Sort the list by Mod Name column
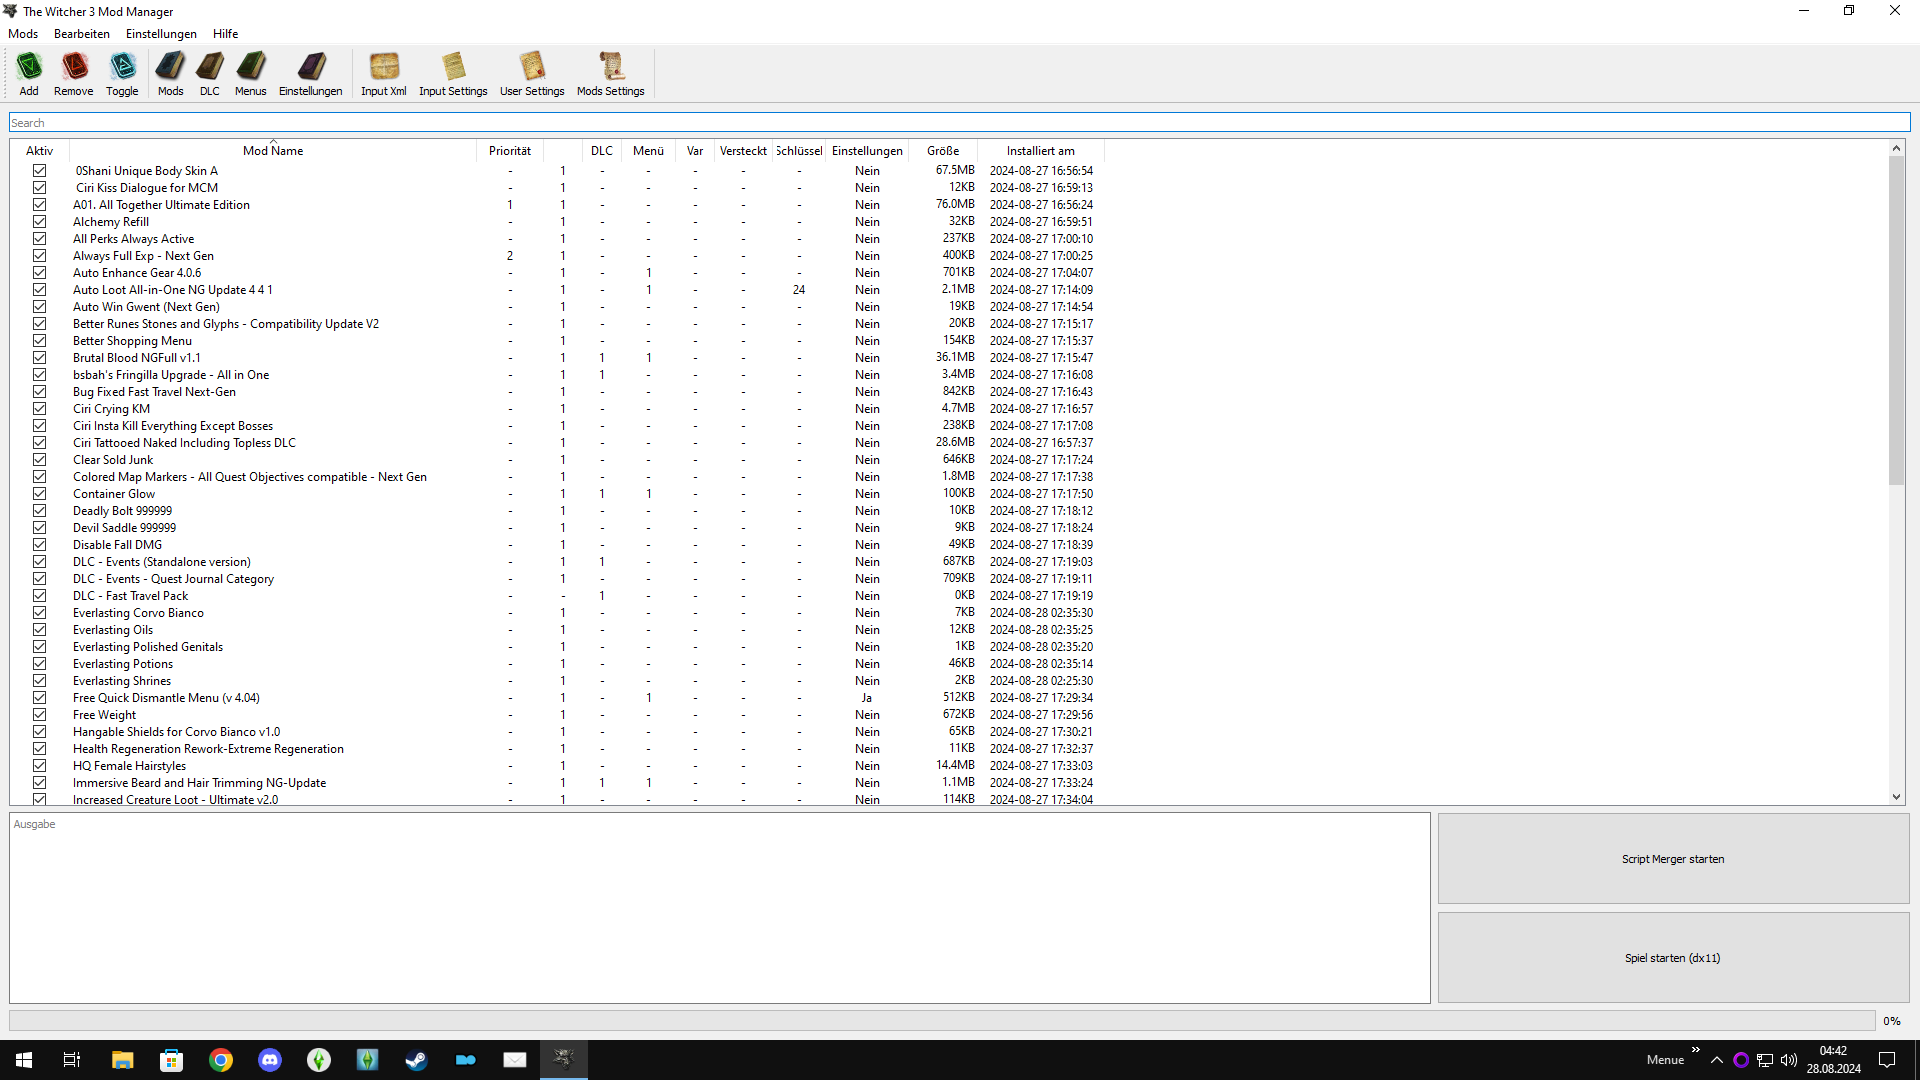Image resolution: width=1920 pixels, height=1080 pixels. 273,151
